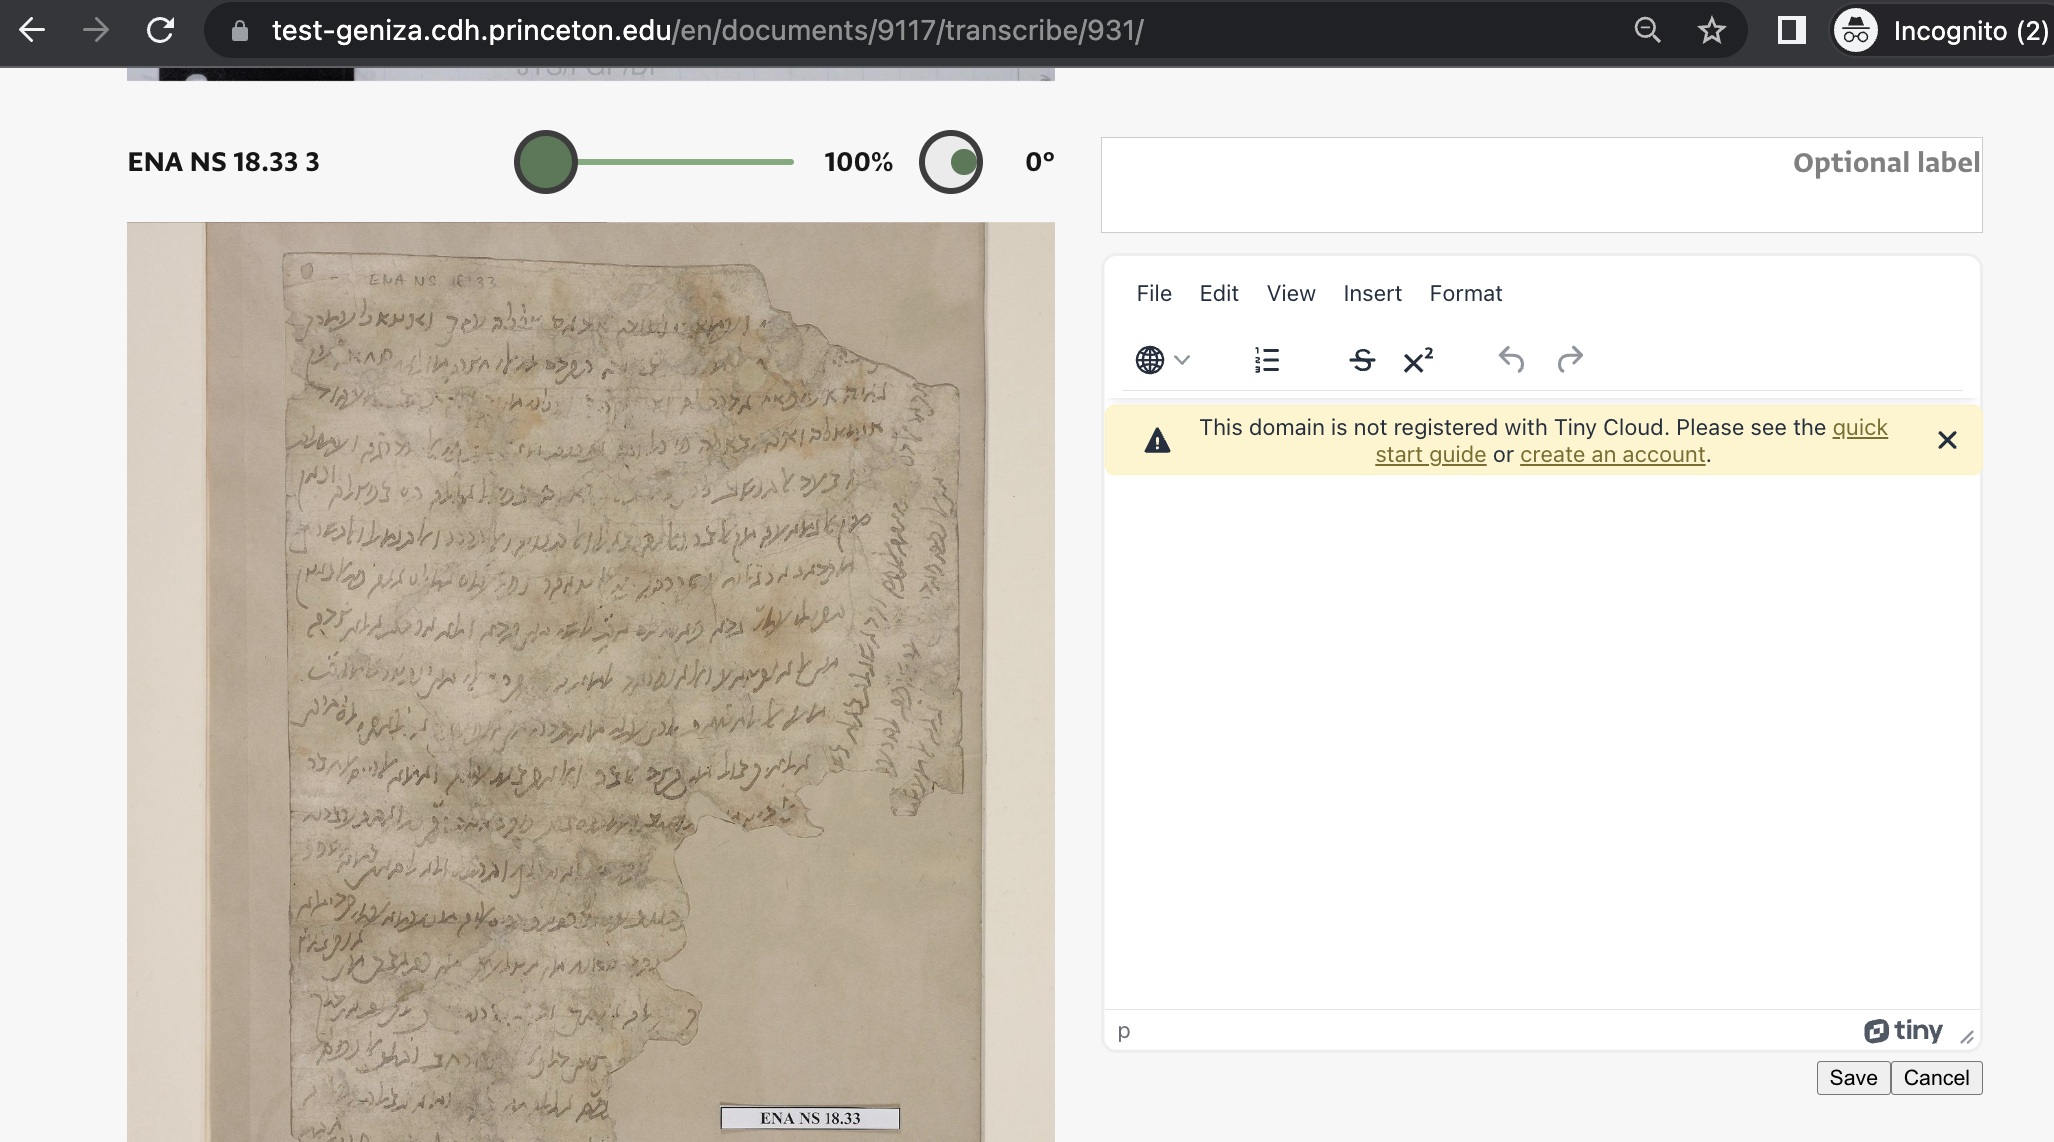Dismiss the Tiny Cloud domain warning

[1947, 440]
